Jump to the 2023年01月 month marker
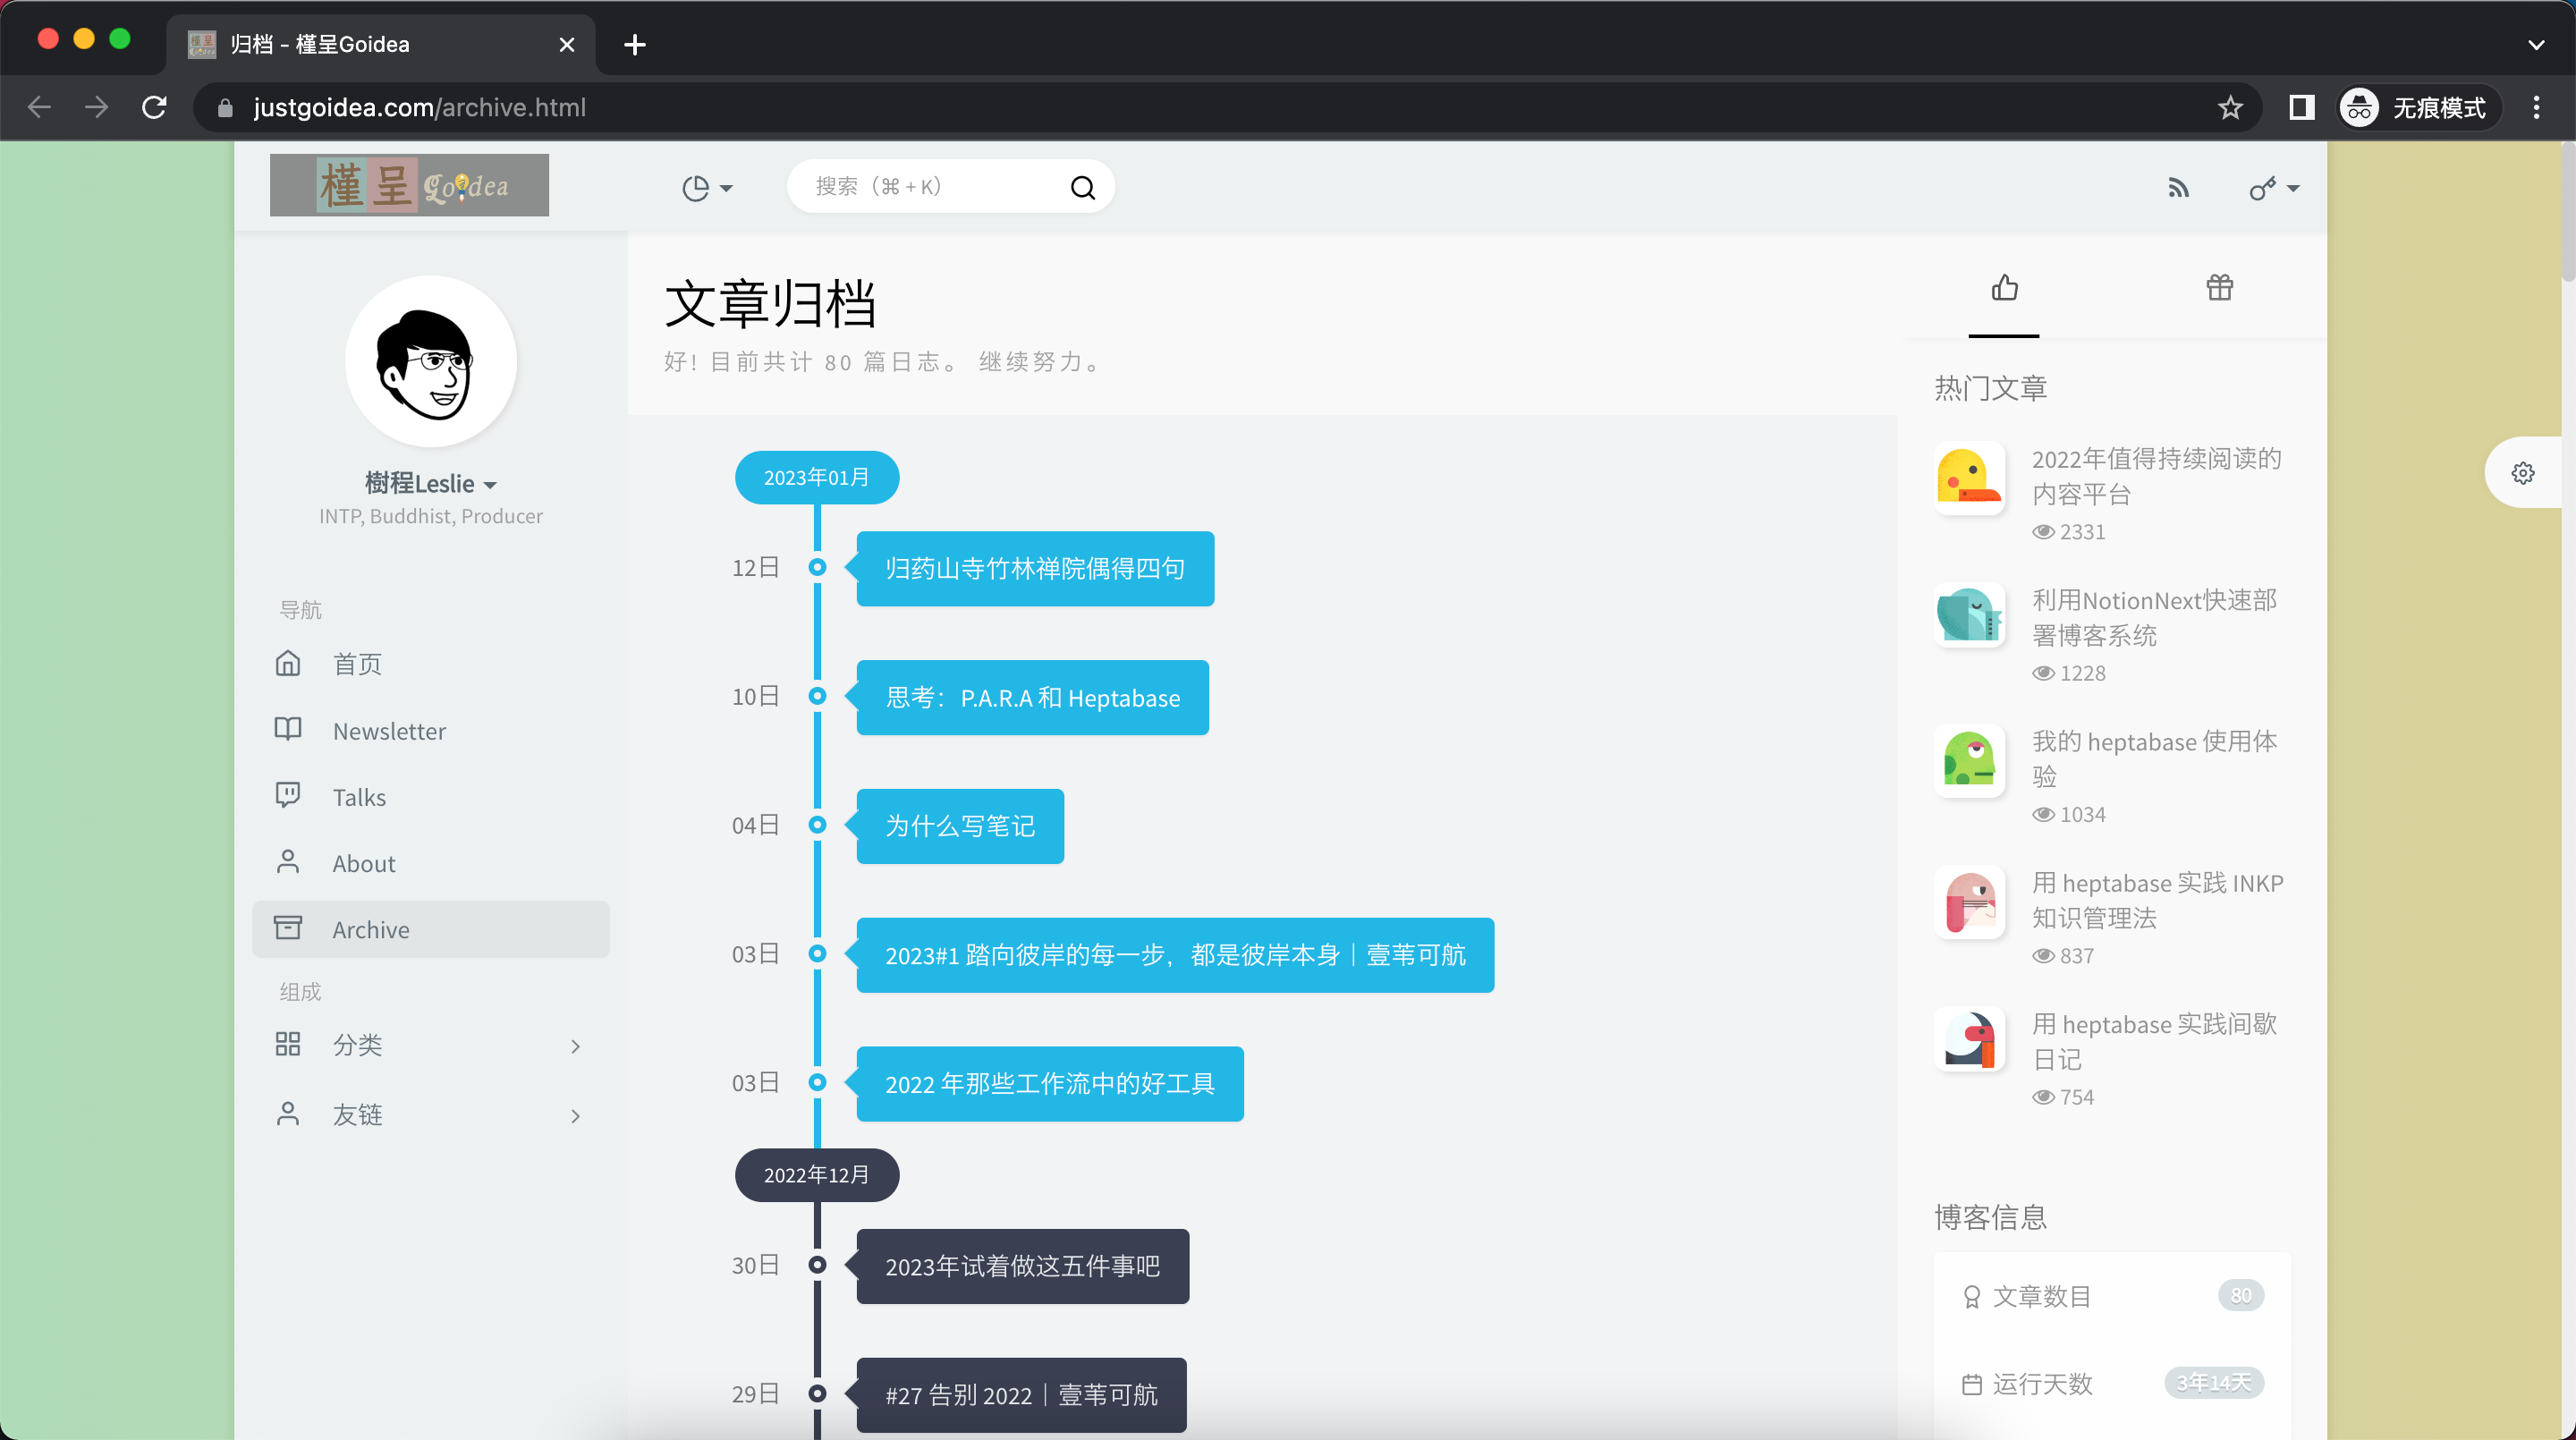This screenshot has width=2576, height=1440. [817, 478]
